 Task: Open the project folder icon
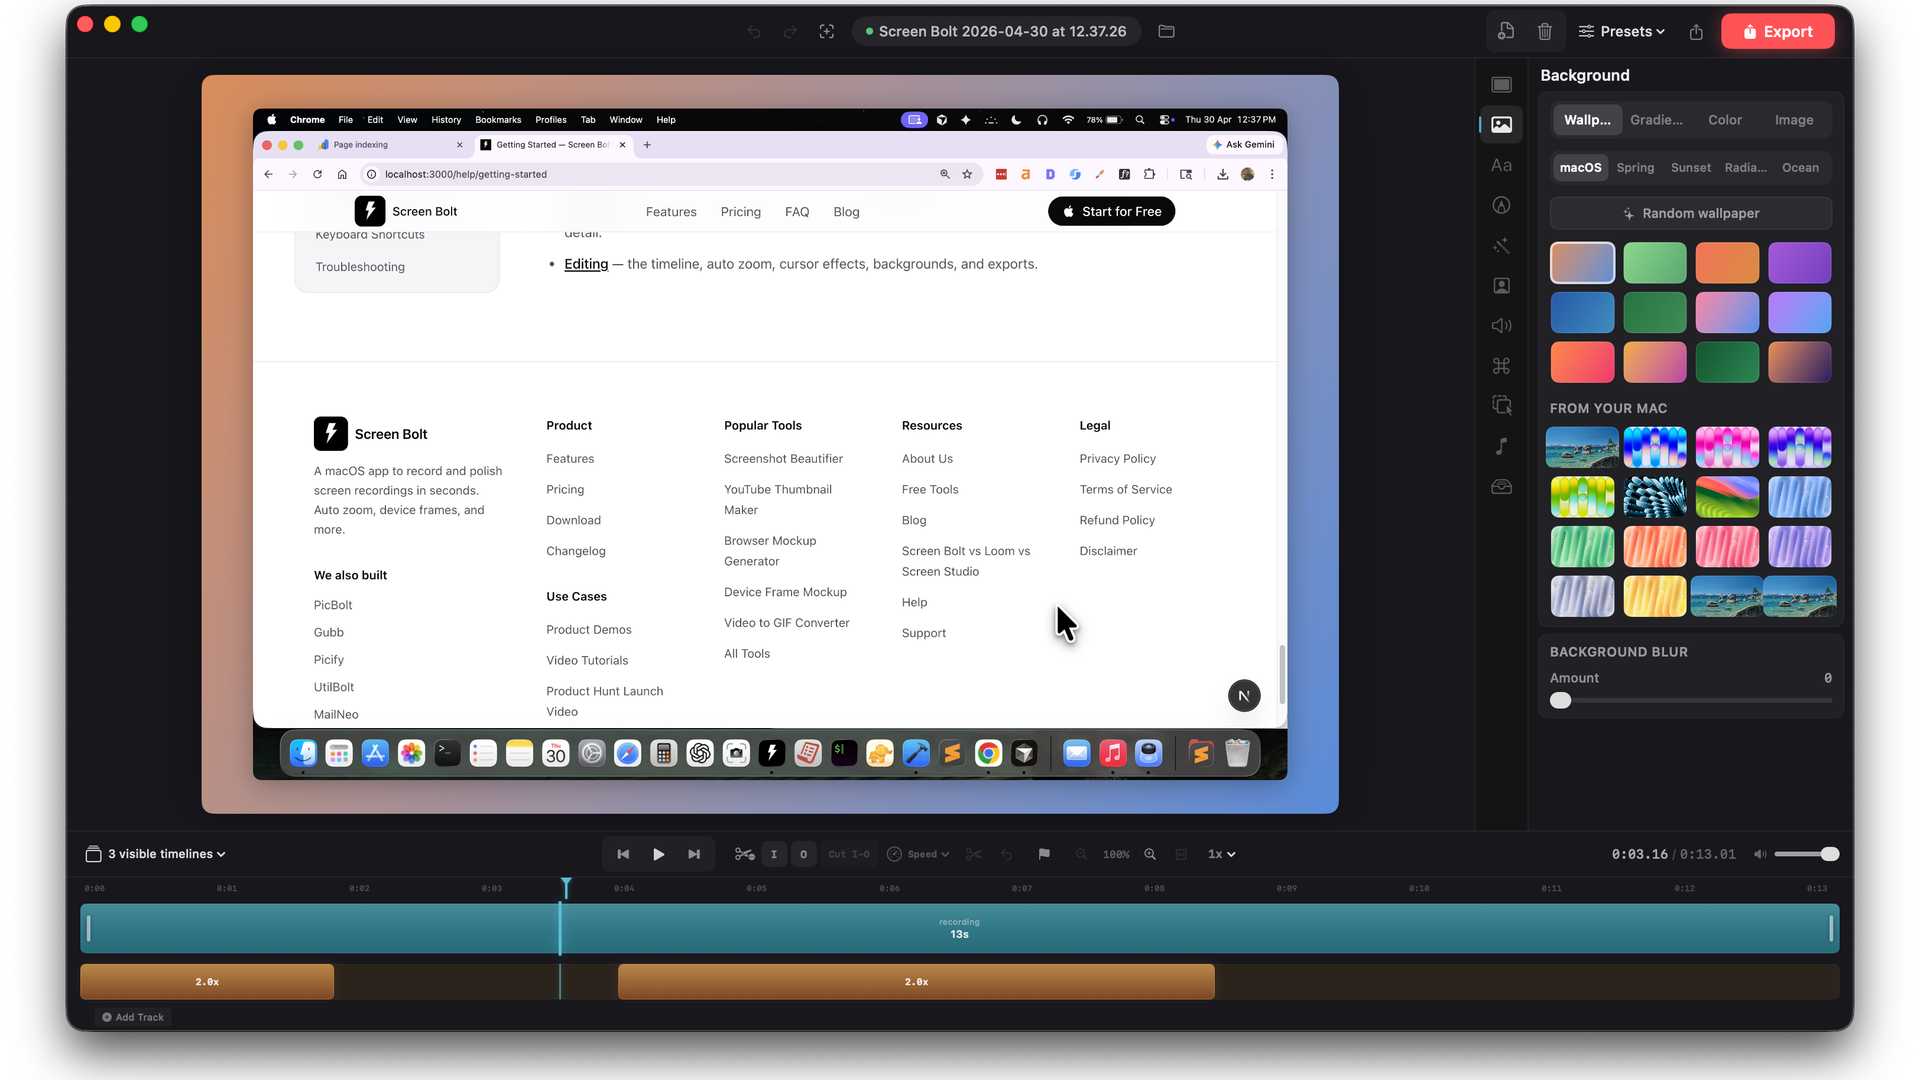[x=1166, y=31]
